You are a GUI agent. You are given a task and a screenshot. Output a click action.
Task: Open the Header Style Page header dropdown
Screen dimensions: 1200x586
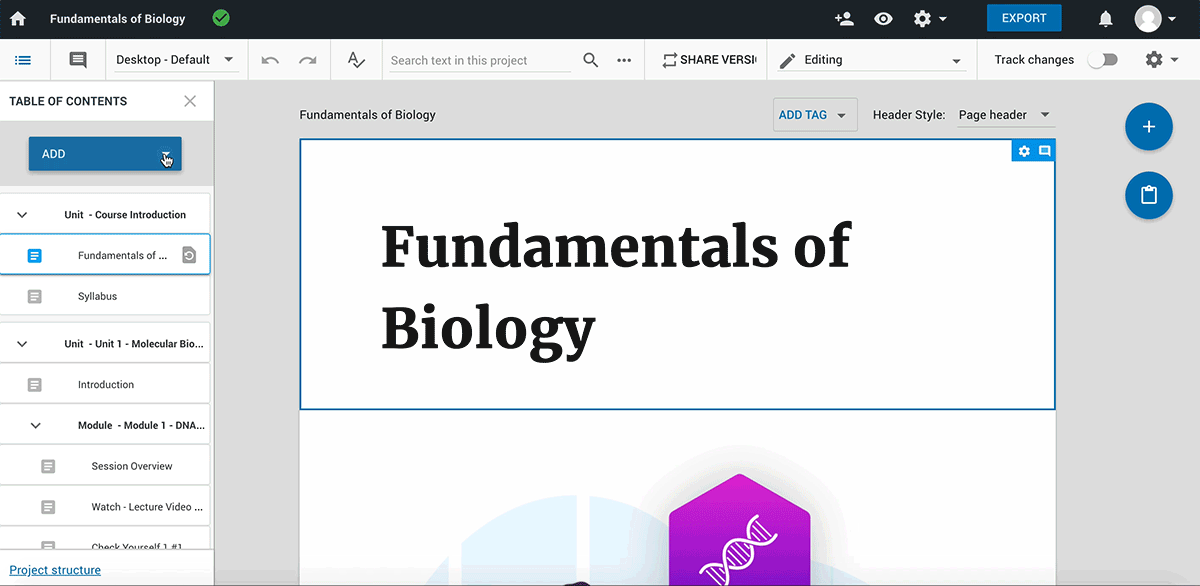click(x=1005, y=115)
